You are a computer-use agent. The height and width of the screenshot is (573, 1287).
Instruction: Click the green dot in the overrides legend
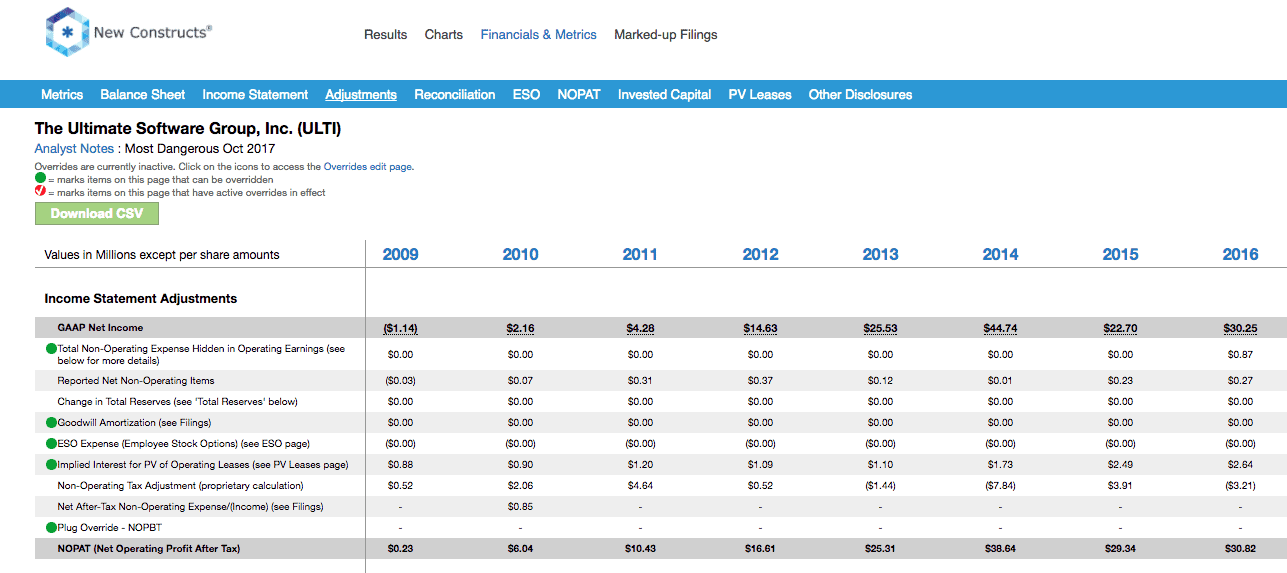pyautogui.click(x=40, y=179)
